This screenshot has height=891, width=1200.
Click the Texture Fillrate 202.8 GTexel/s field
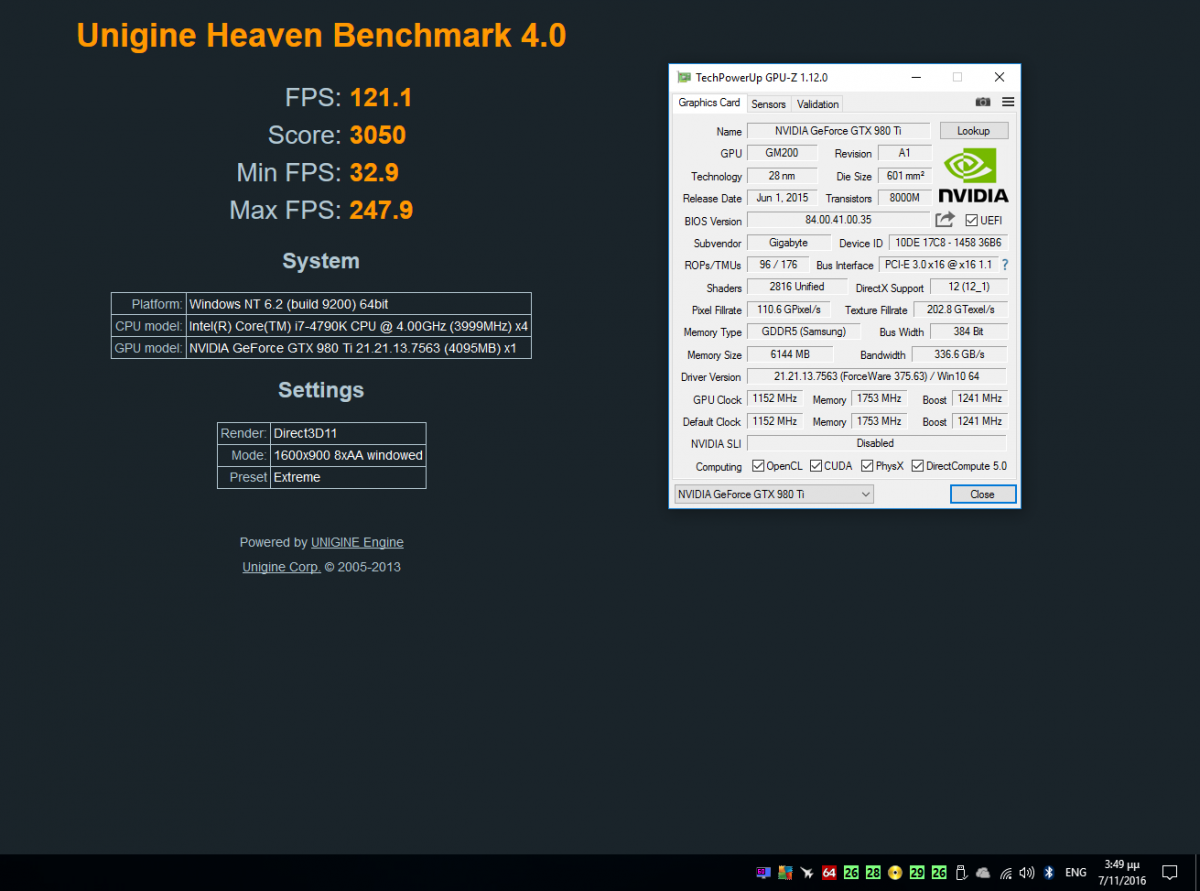[x=960, y=309]
